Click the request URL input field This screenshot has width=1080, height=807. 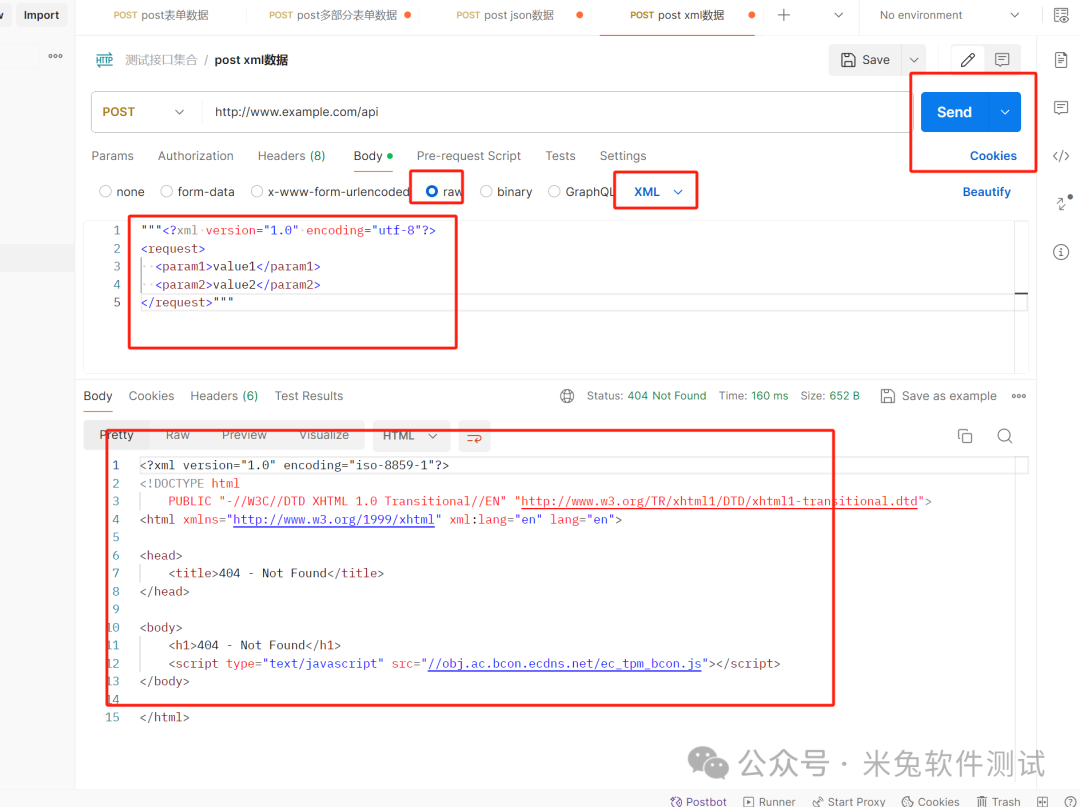557,112
